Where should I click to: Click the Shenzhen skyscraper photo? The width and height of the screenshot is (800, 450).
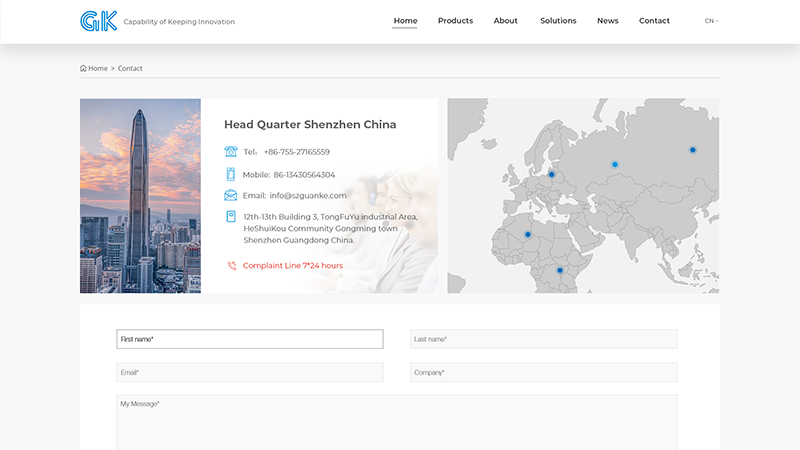pyautogui.click(x=140, y=196)
